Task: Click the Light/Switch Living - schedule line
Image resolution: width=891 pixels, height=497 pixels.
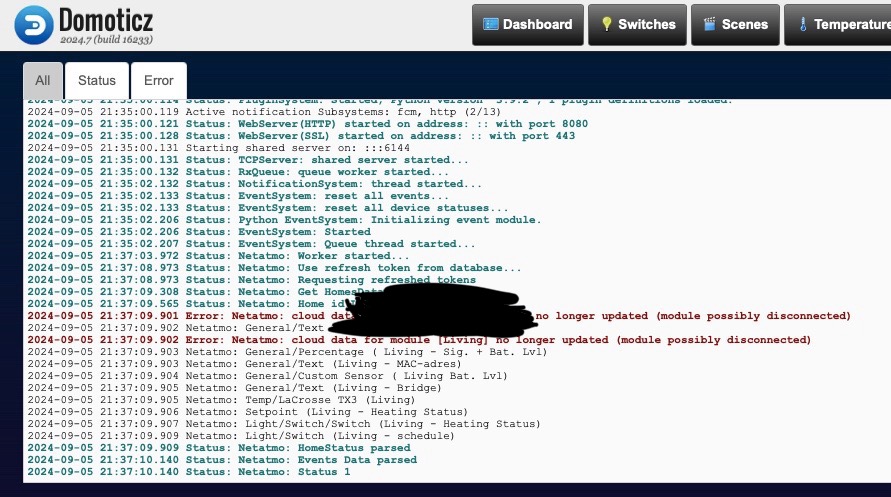Action: pos(241,436)
